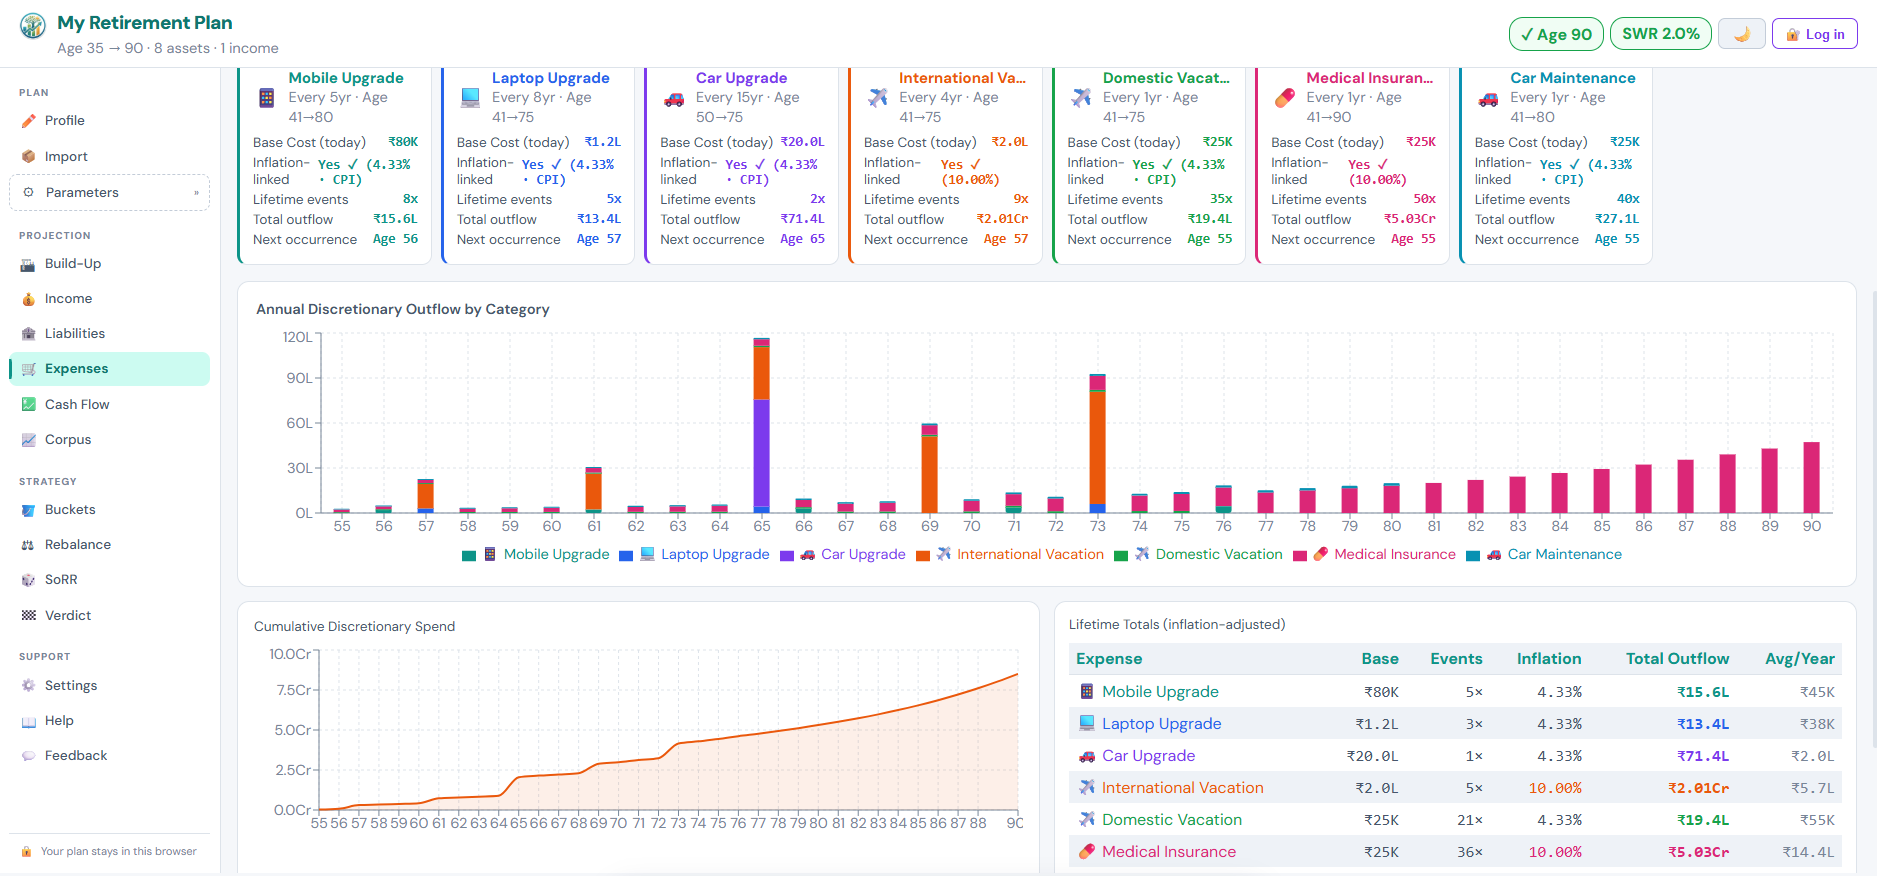Click the Corpus sidebar icon
1877x876 pixels.
pyautogui.click(x=28, y=440)
